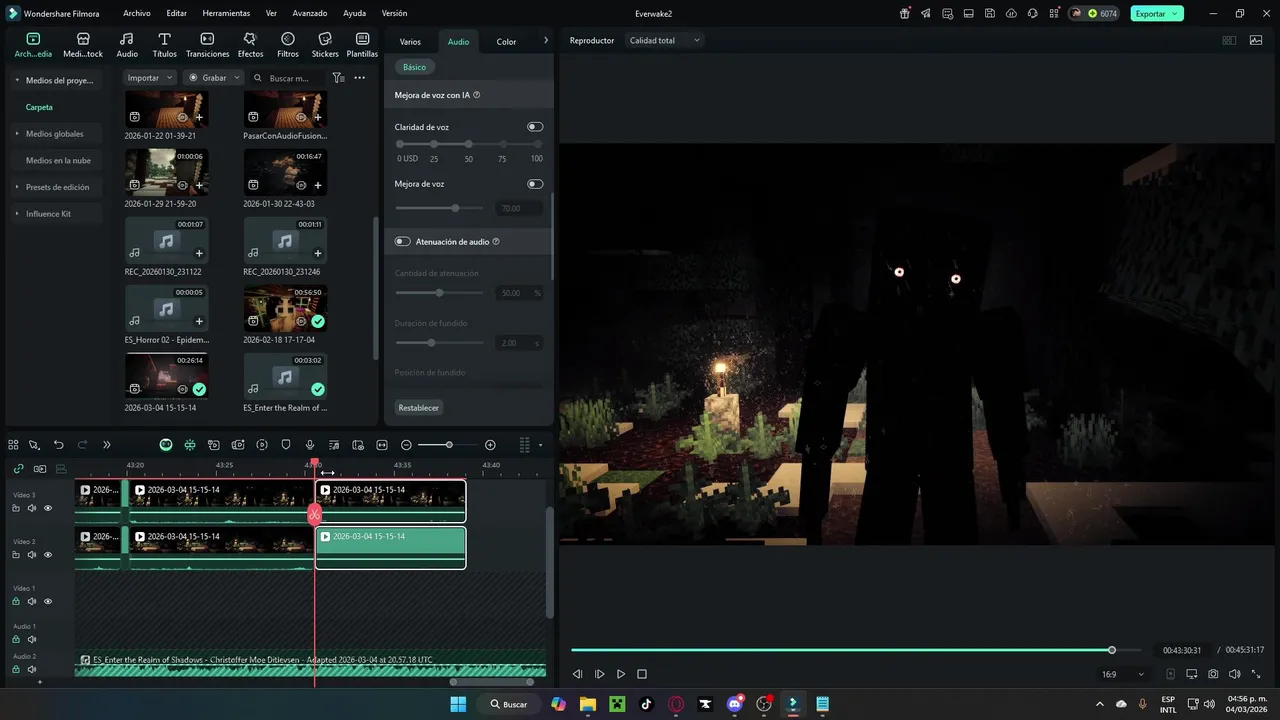
Task: Open the Transiciones panel icon
Action: [x=207, y=39]
